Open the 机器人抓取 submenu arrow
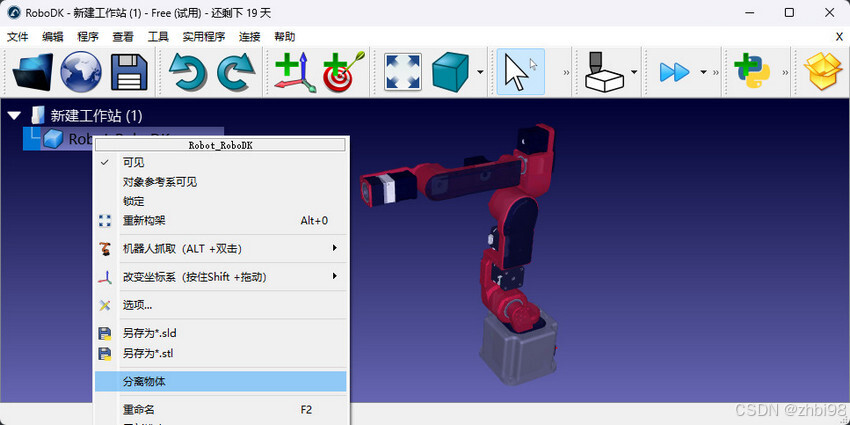This screenshot has height=425, width=850. point(334,248)
